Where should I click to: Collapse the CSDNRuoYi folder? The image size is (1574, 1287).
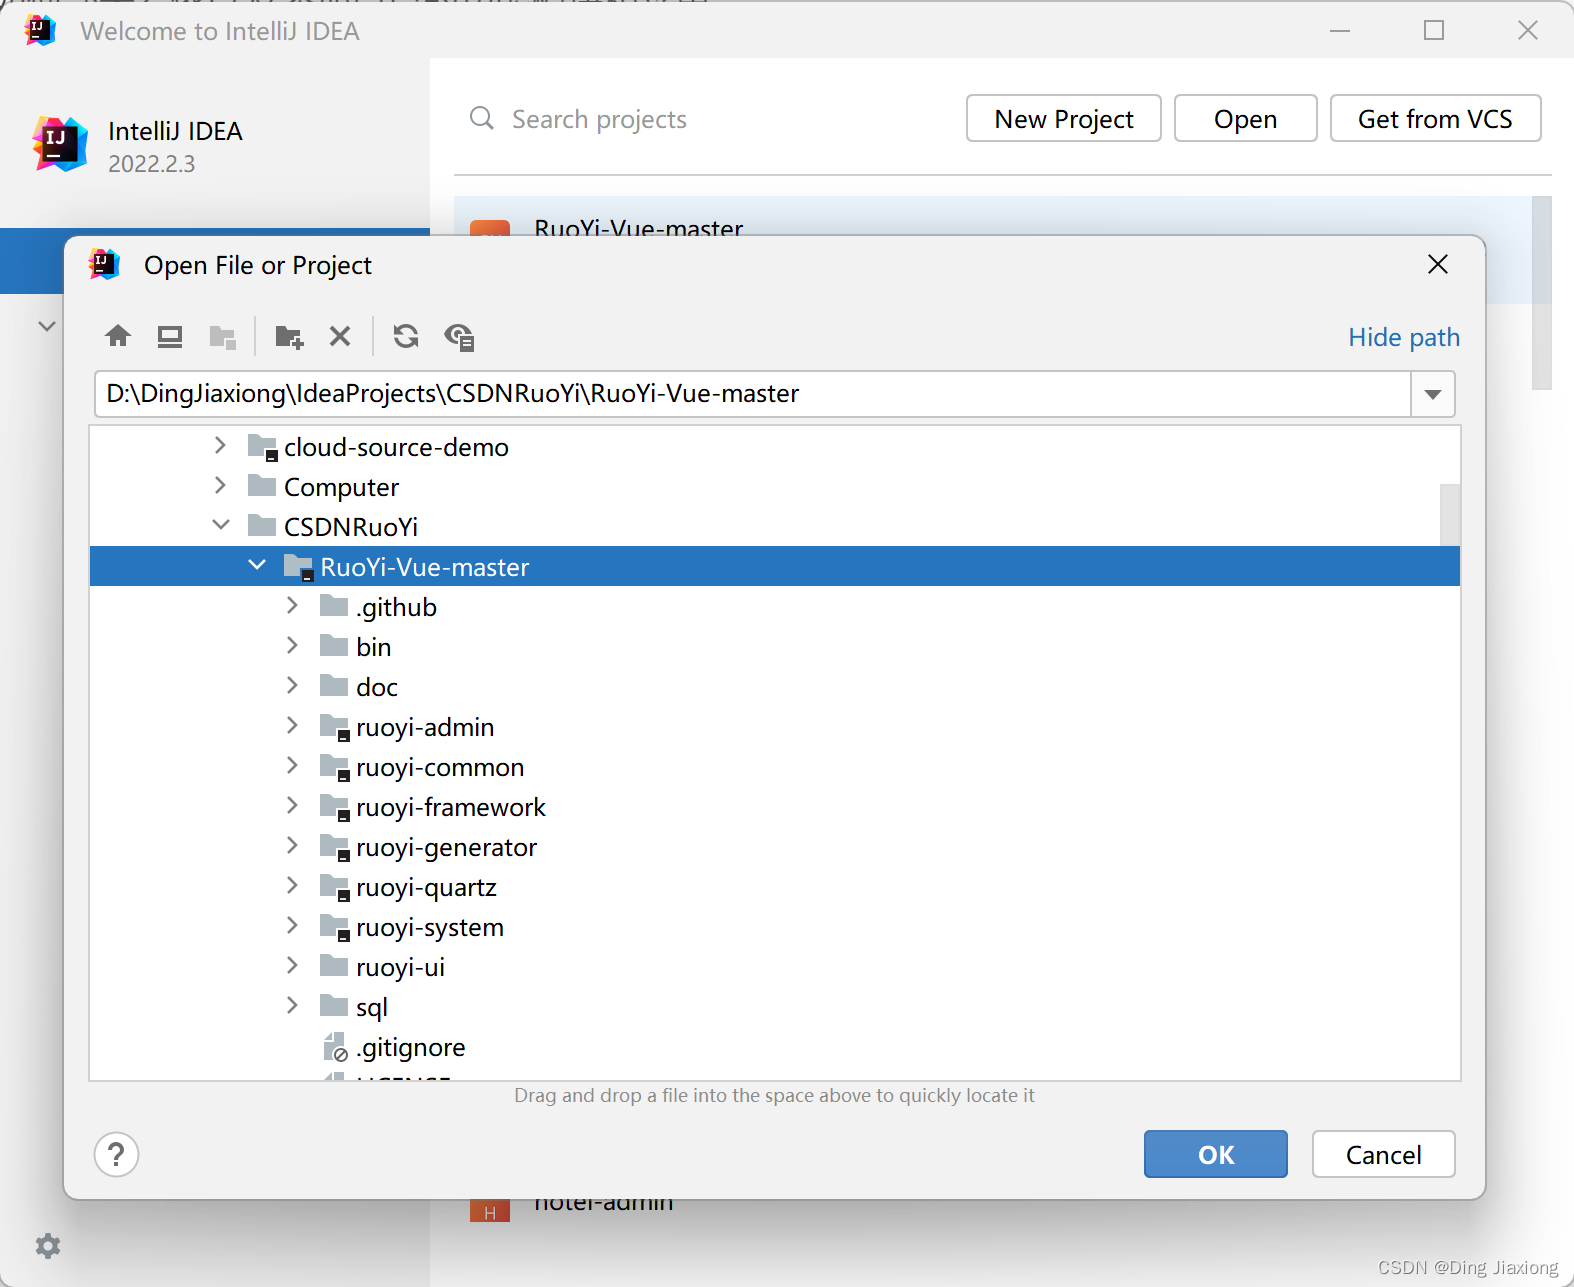221,525
